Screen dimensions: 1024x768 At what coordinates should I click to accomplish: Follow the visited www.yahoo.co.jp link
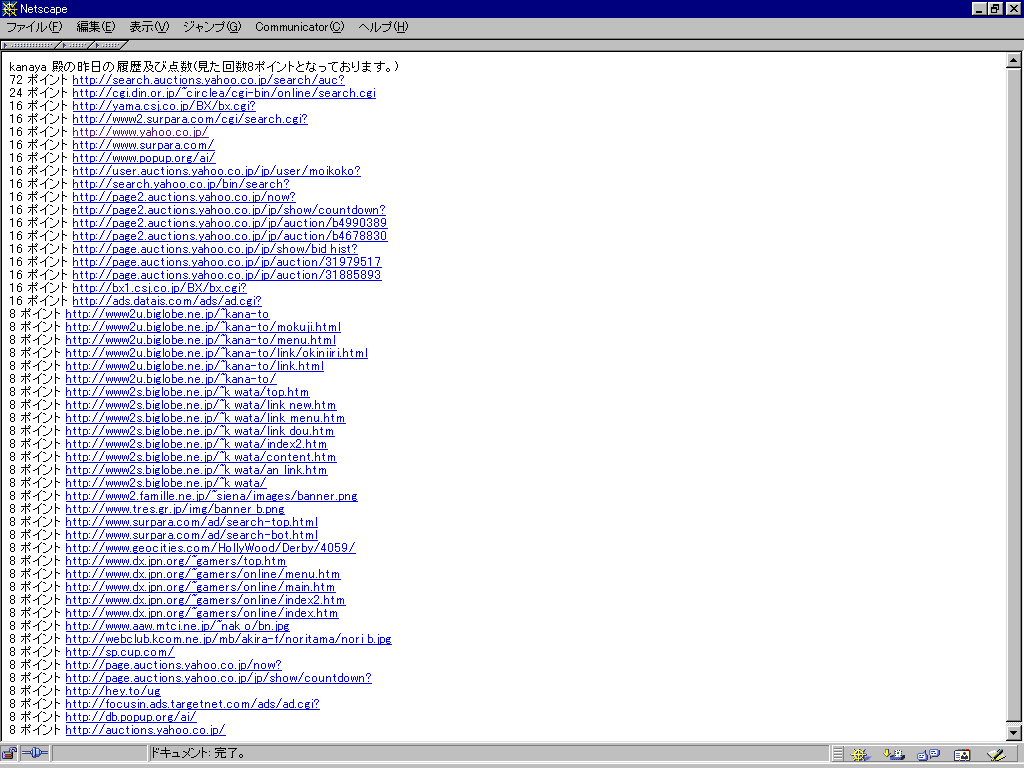[x=140, y=133]
